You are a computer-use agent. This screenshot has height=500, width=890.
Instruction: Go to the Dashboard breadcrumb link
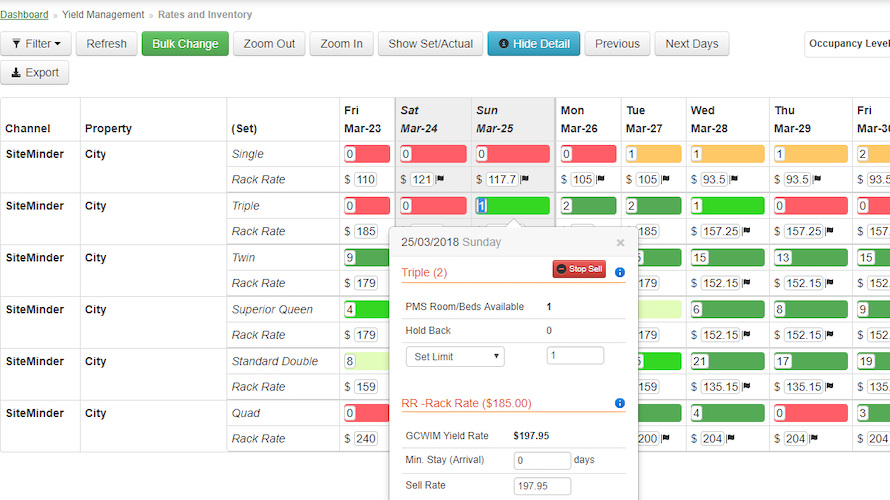[x=24, y=15]
